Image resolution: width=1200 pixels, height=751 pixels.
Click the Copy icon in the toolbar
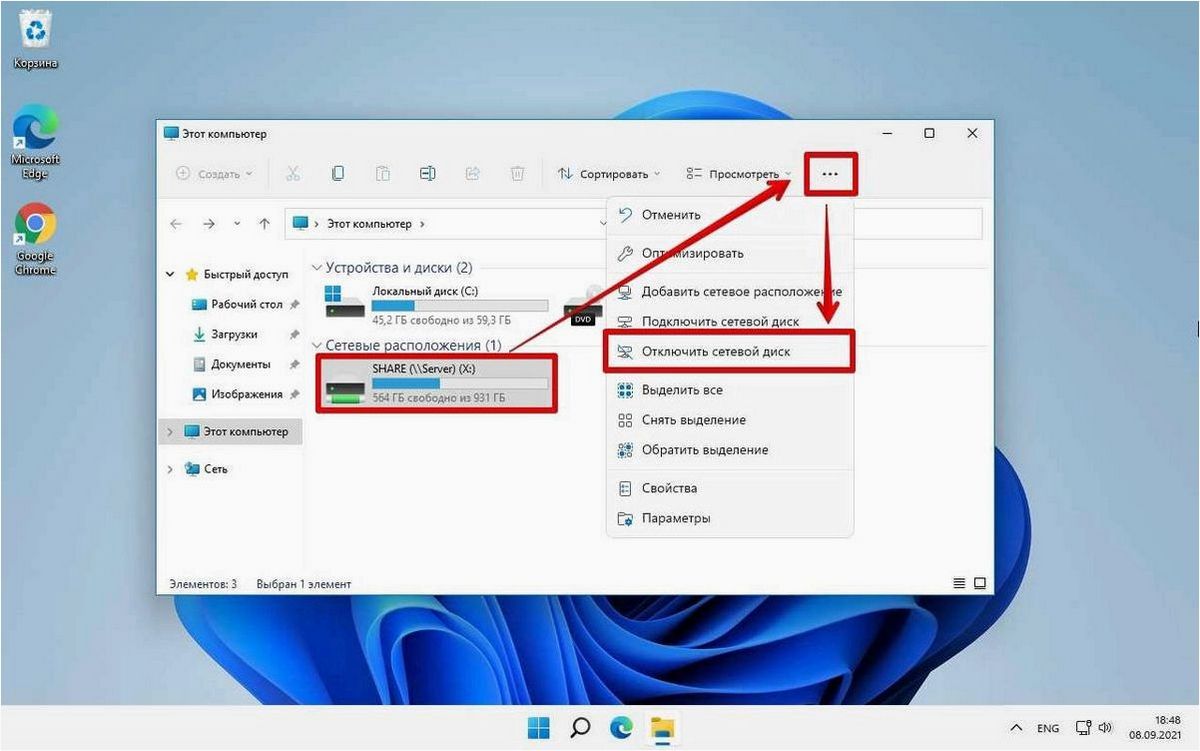[x=338, y=173]
